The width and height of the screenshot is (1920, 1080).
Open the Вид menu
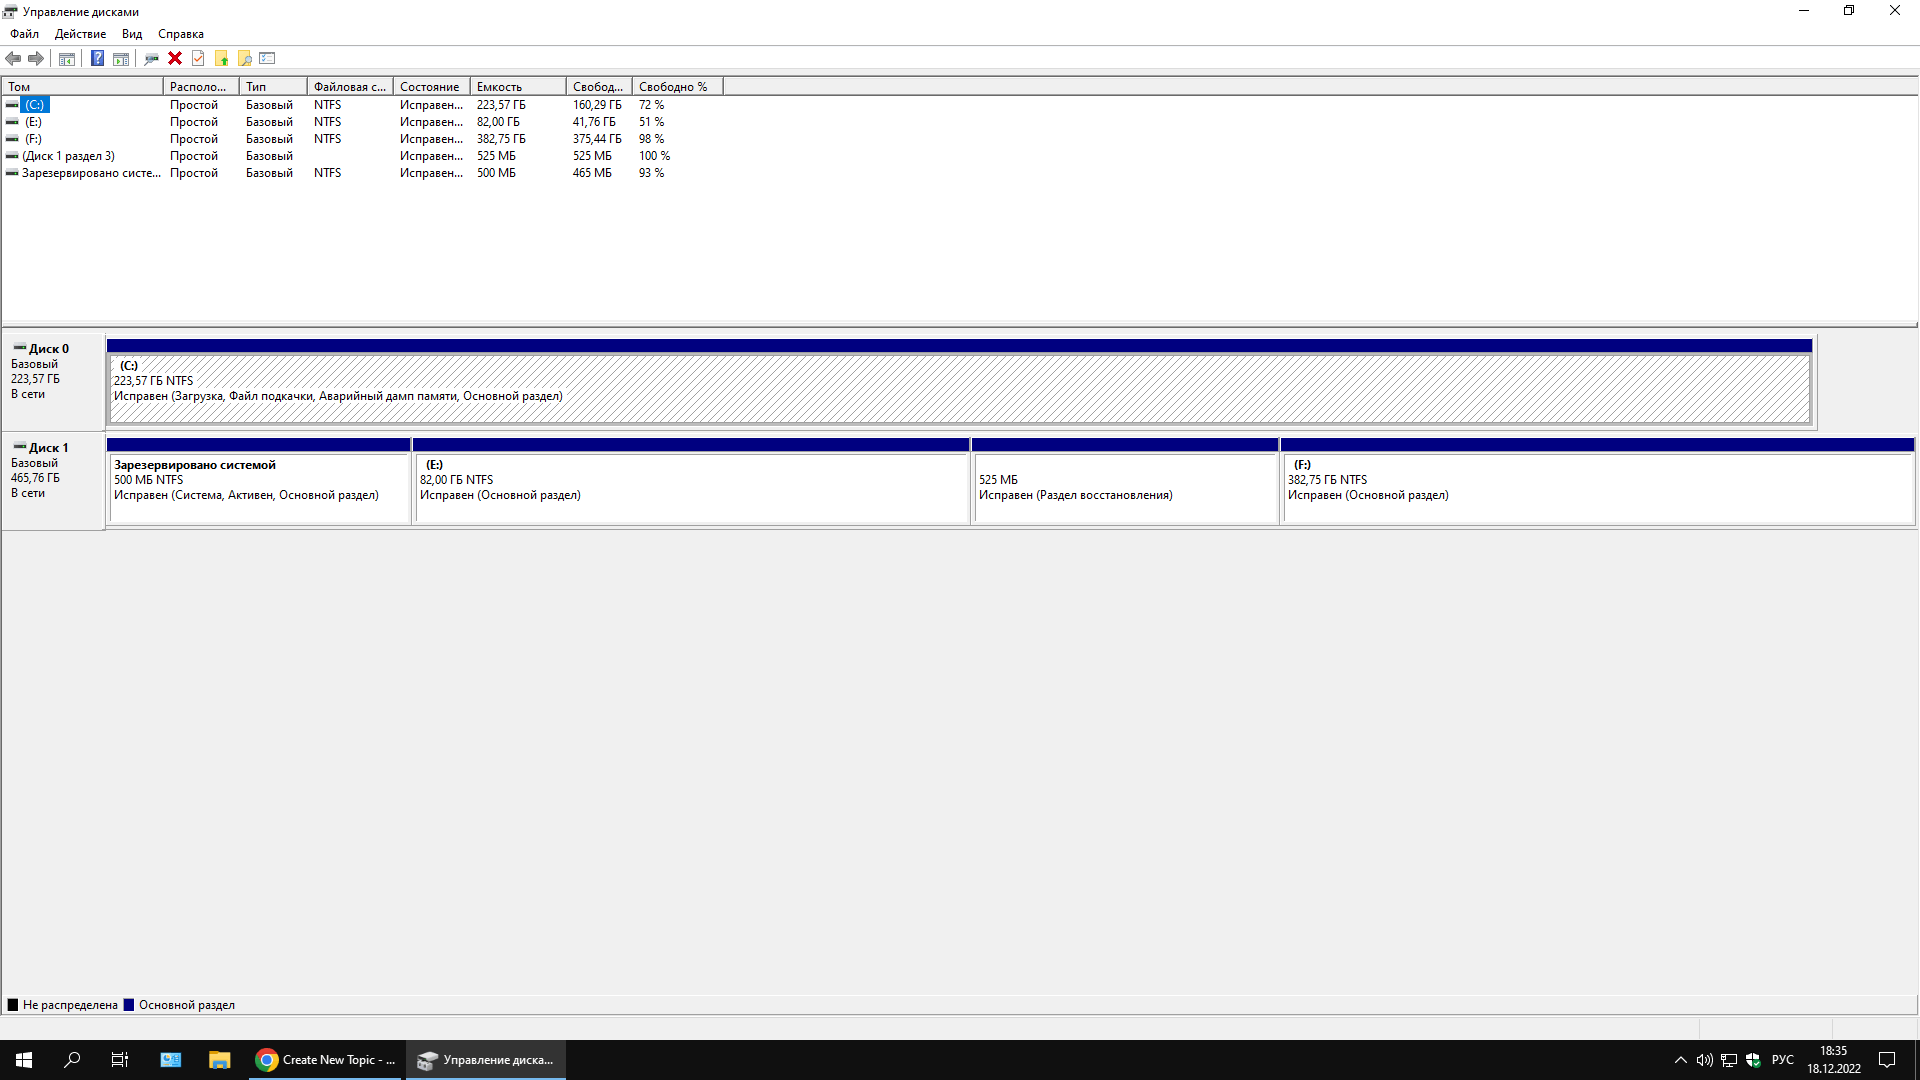pyautogui.click(x=132, y=34)
